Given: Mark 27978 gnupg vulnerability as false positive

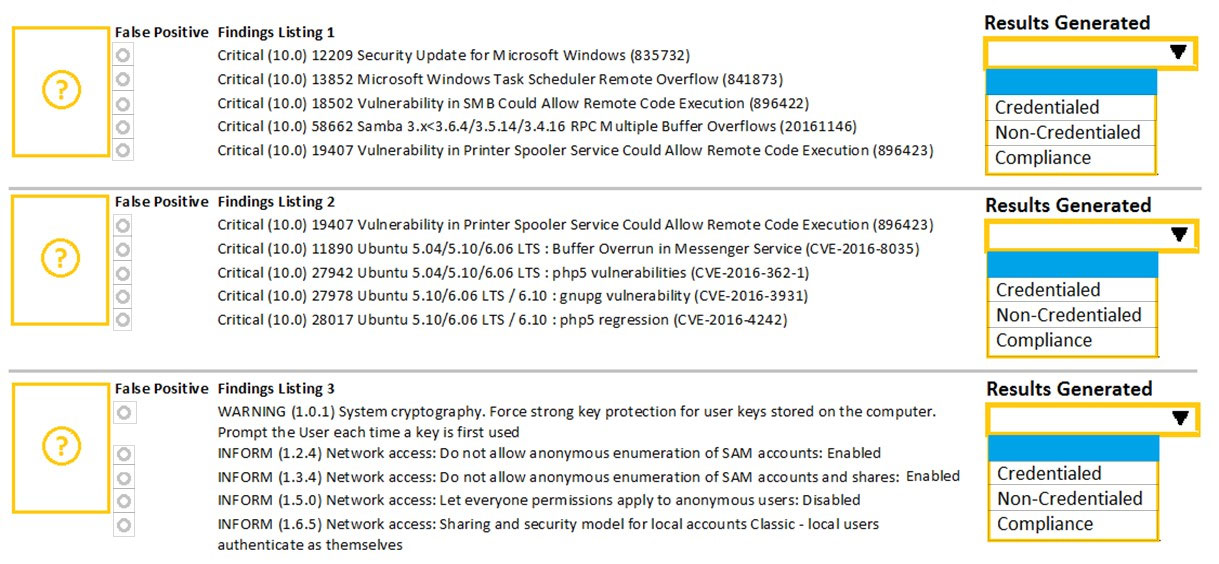Looking at the screenshot, I should point(123,296).
